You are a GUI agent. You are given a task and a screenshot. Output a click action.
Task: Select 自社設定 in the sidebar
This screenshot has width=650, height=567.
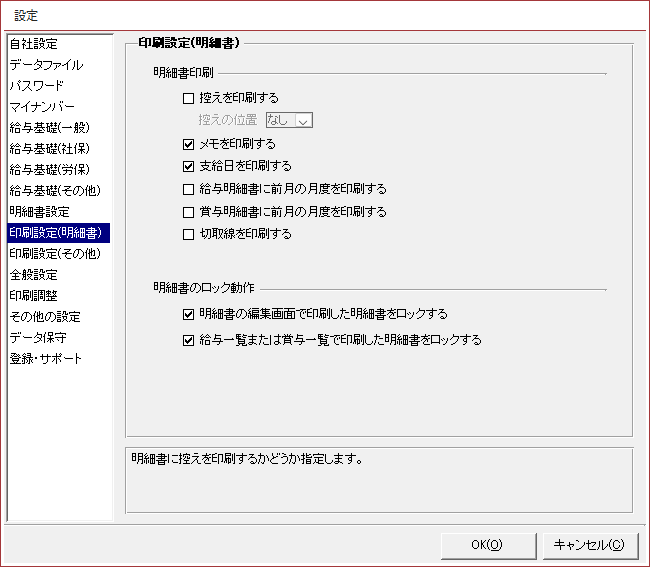[34, 44]
